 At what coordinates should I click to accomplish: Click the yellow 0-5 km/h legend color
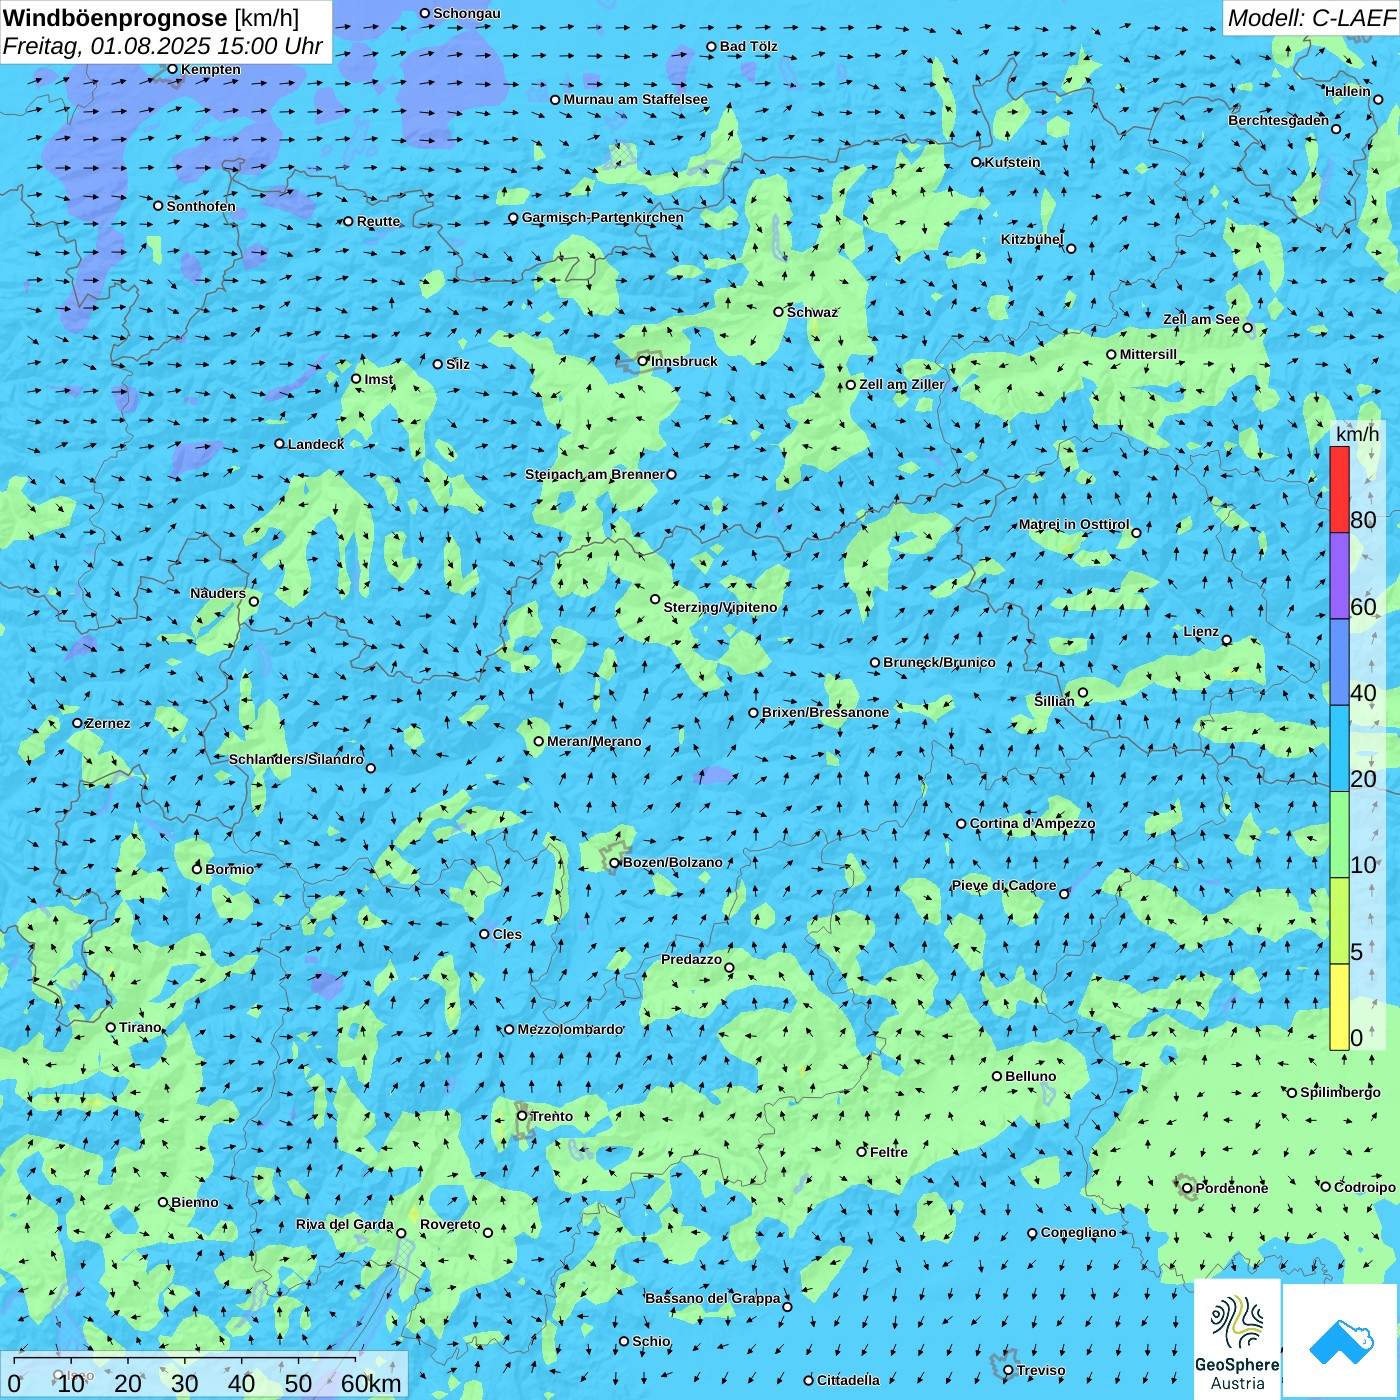(x=1339, y=1007)
